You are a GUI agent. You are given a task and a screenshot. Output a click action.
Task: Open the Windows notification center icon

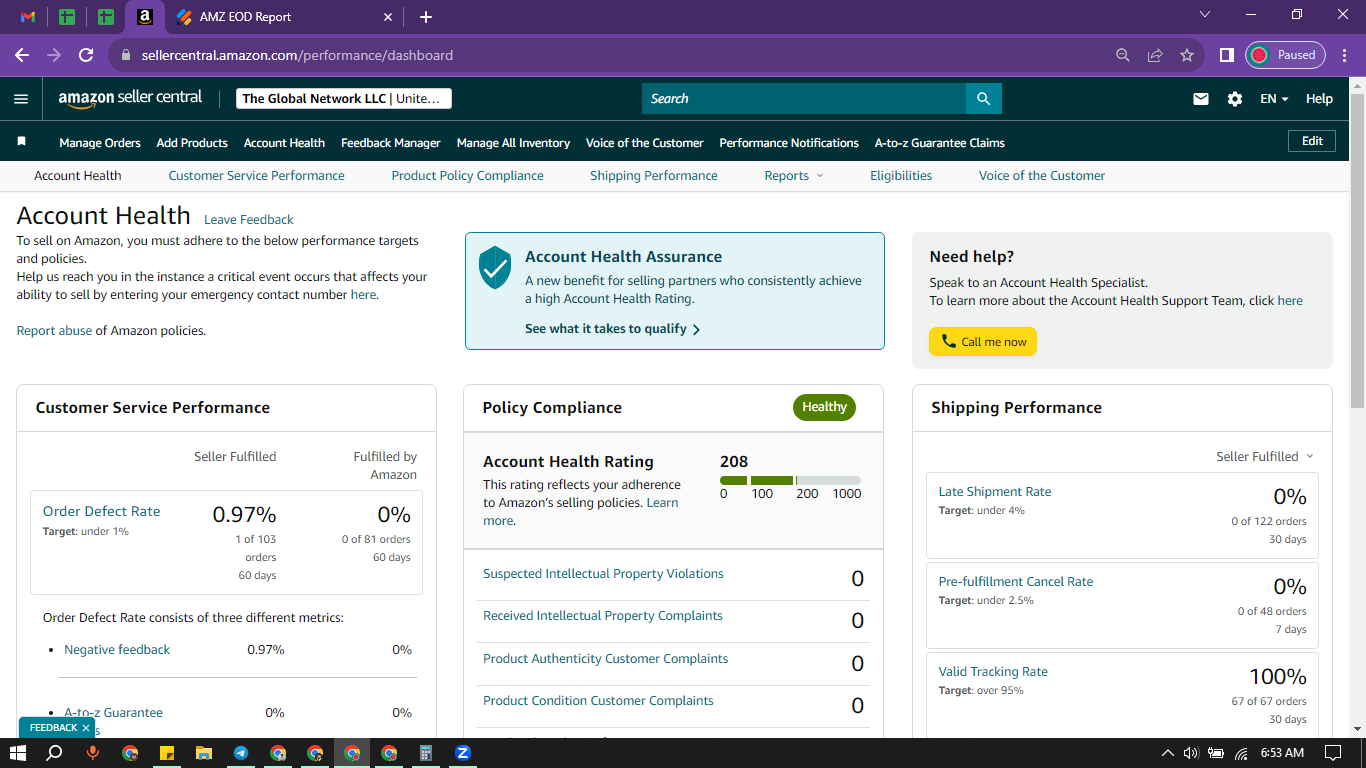(1332, 753)
